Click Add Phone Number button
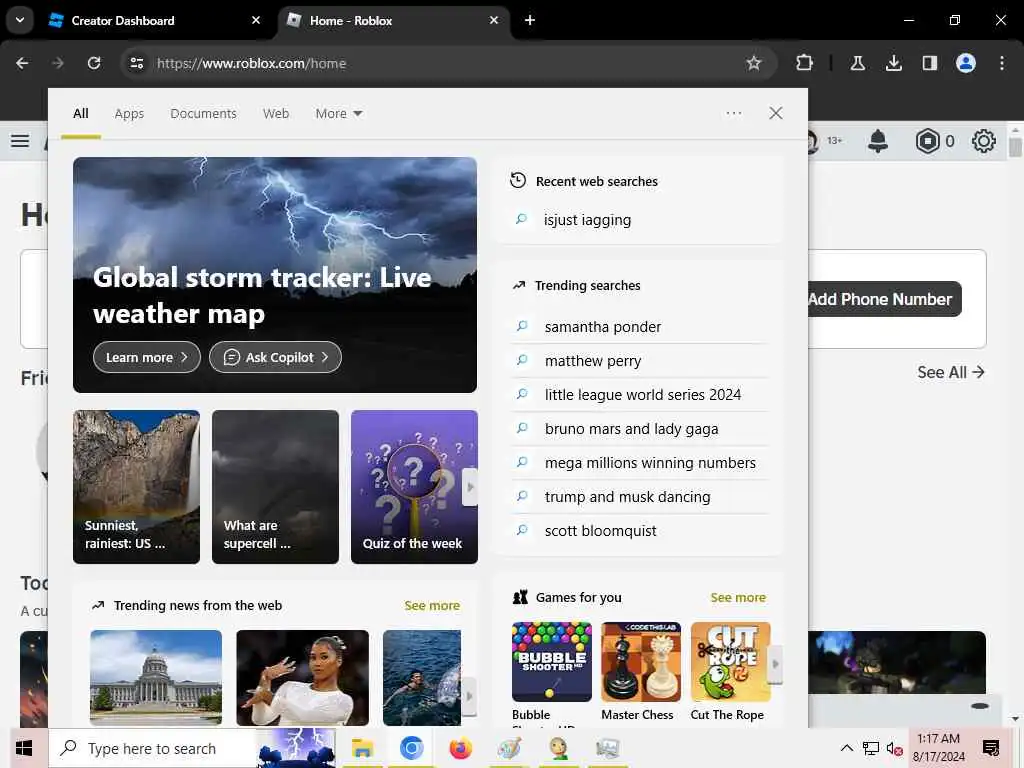Image resolution: width=1024 pixels, height=768 pixels. click(x=884, y=299)
